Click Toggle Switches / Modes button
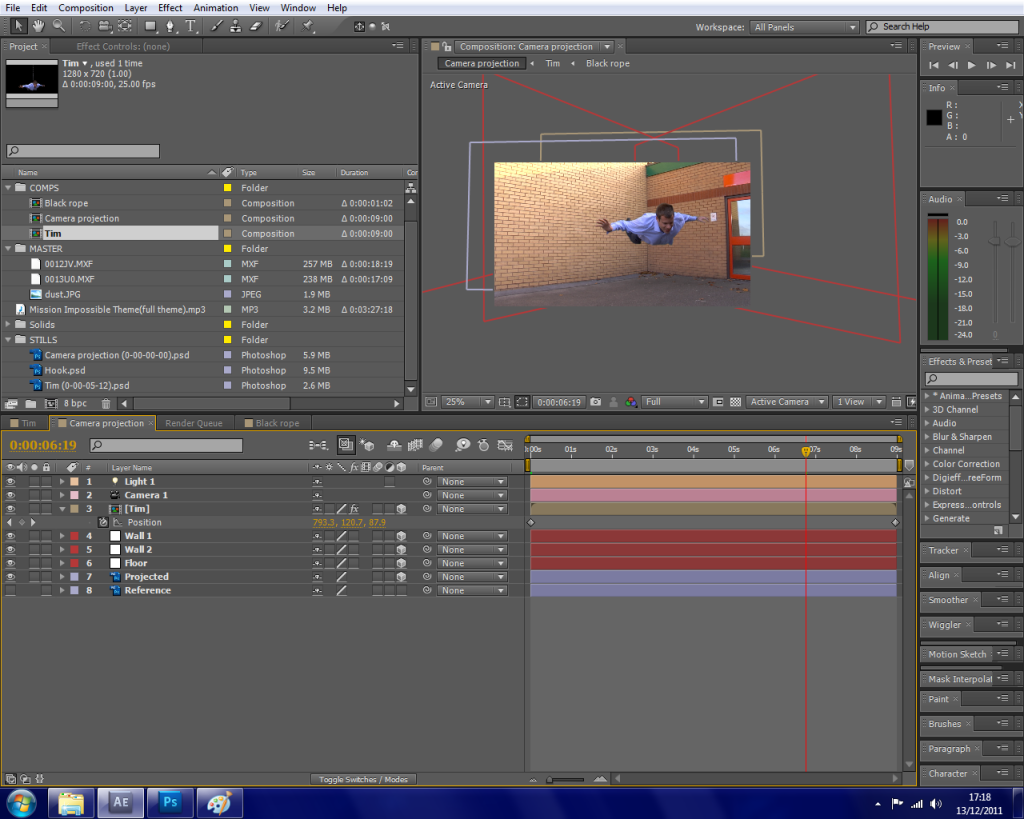The height and width of the screenshot is (819, 1024). coord(363,779)
